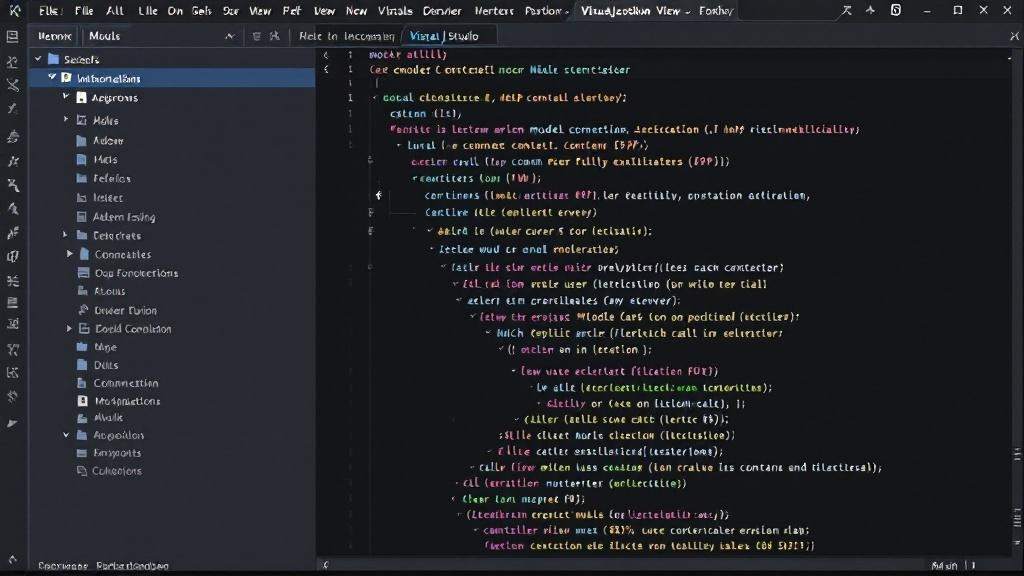Click the folder icon beside 'Fefelos'
This screenshot has width=1024, height=576.
click(x=82, y=178)
